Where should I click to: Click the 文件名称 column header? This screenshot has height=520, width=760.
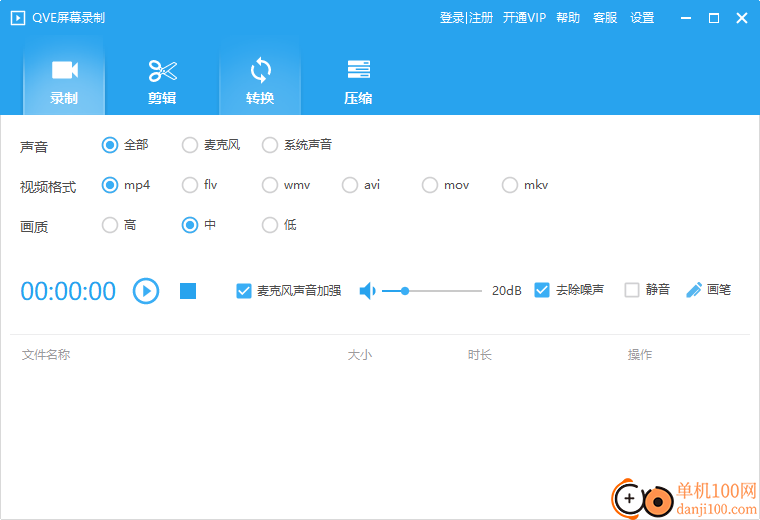click(46, 355)
